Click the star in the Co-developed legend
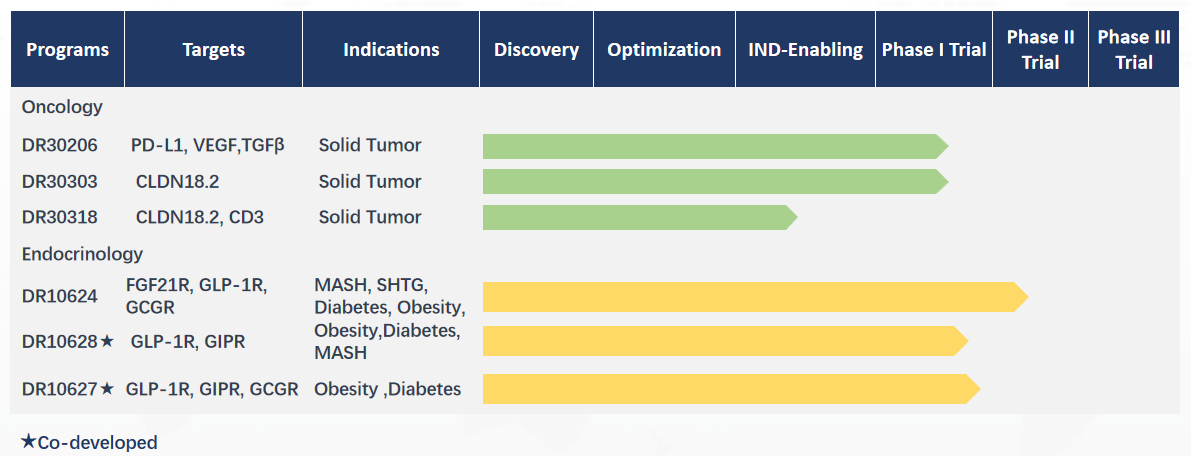Image resolution: width=1191 pixels, height=456 pixels. click(28, 442)
